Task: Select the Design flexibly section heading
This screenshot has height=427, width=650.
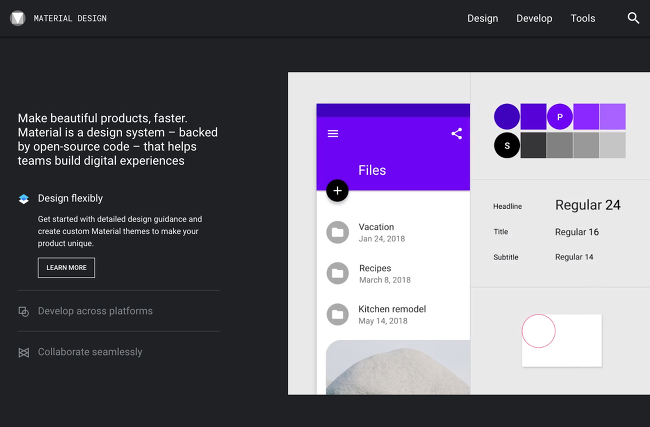Action: [70, 199]
